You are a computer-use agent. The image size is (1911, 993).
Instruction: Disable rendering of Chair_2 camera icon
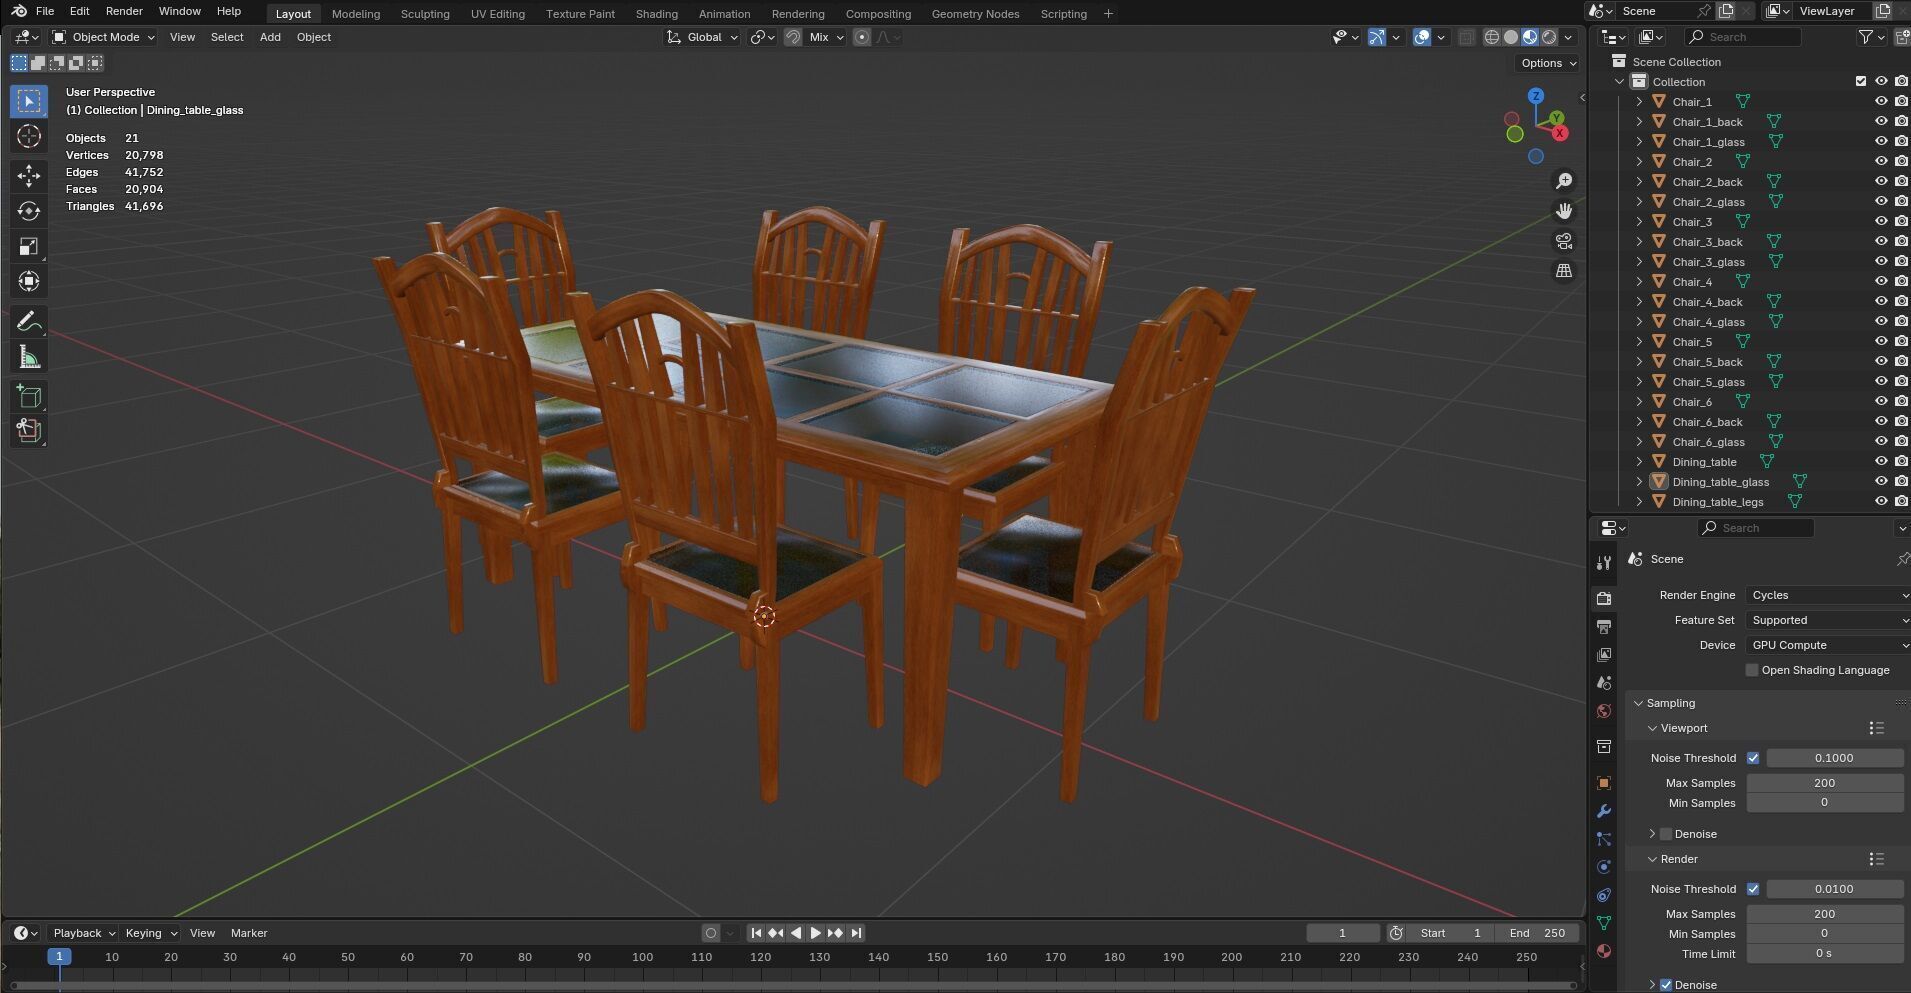[x=1901, y=161]
